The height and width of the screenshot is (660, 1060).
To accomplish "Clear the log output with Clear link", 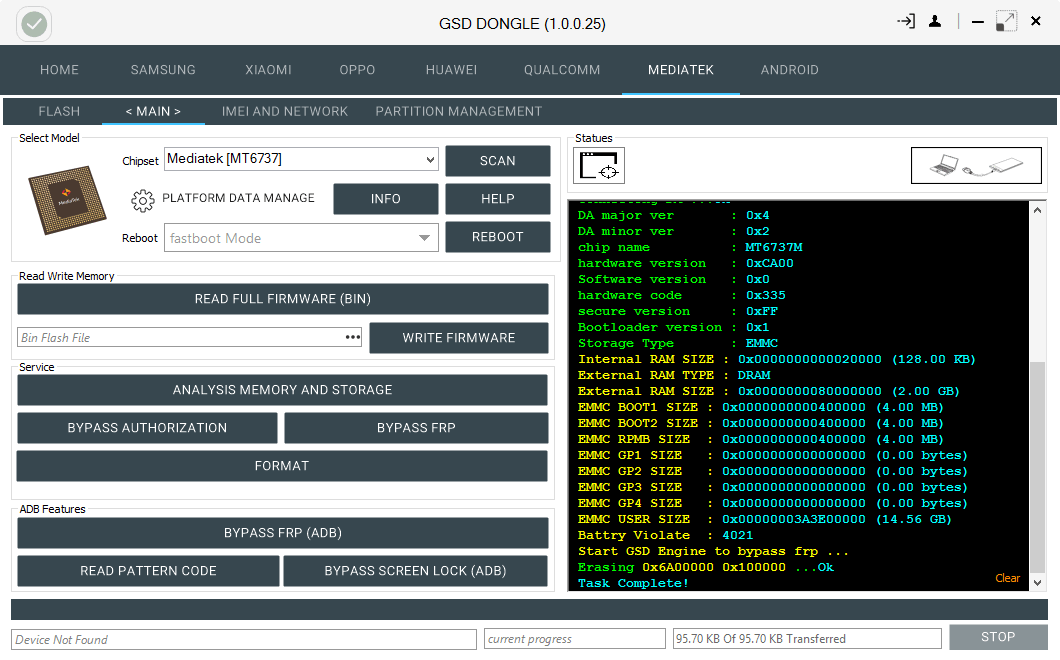I will 1007,578.
